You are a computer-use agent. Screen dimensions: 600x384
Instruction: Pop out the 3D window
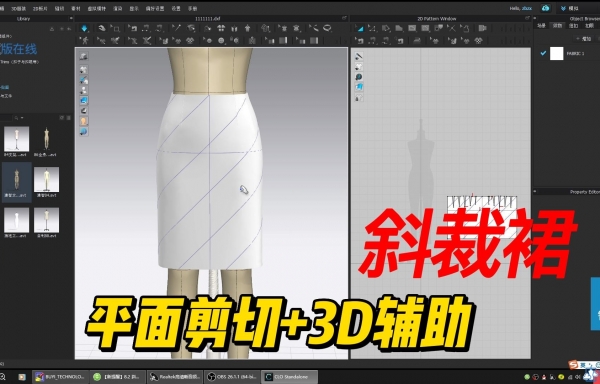coord(344,18)
